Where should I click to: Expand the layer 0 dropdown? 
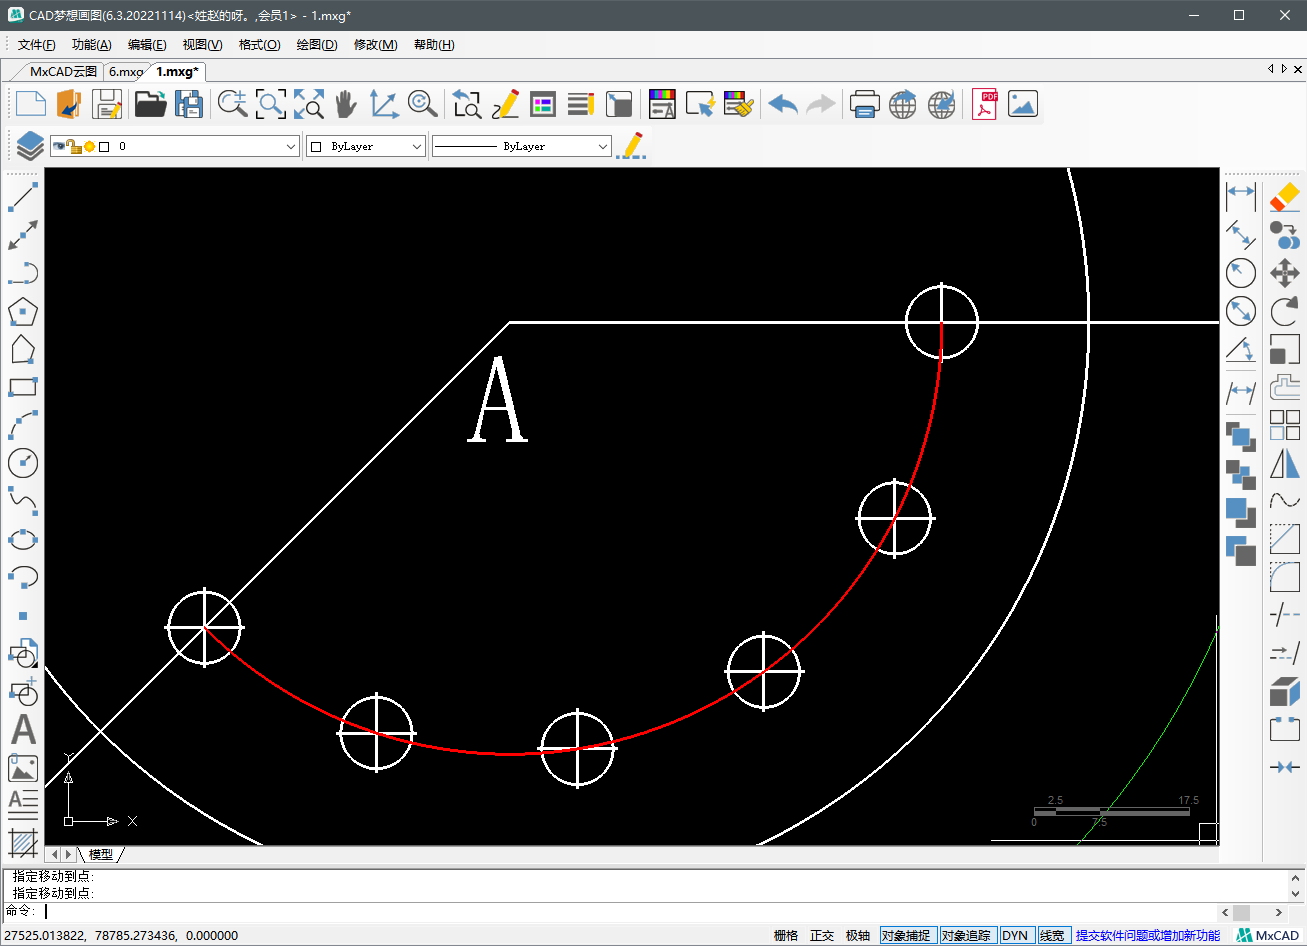(x=291, y=146)
